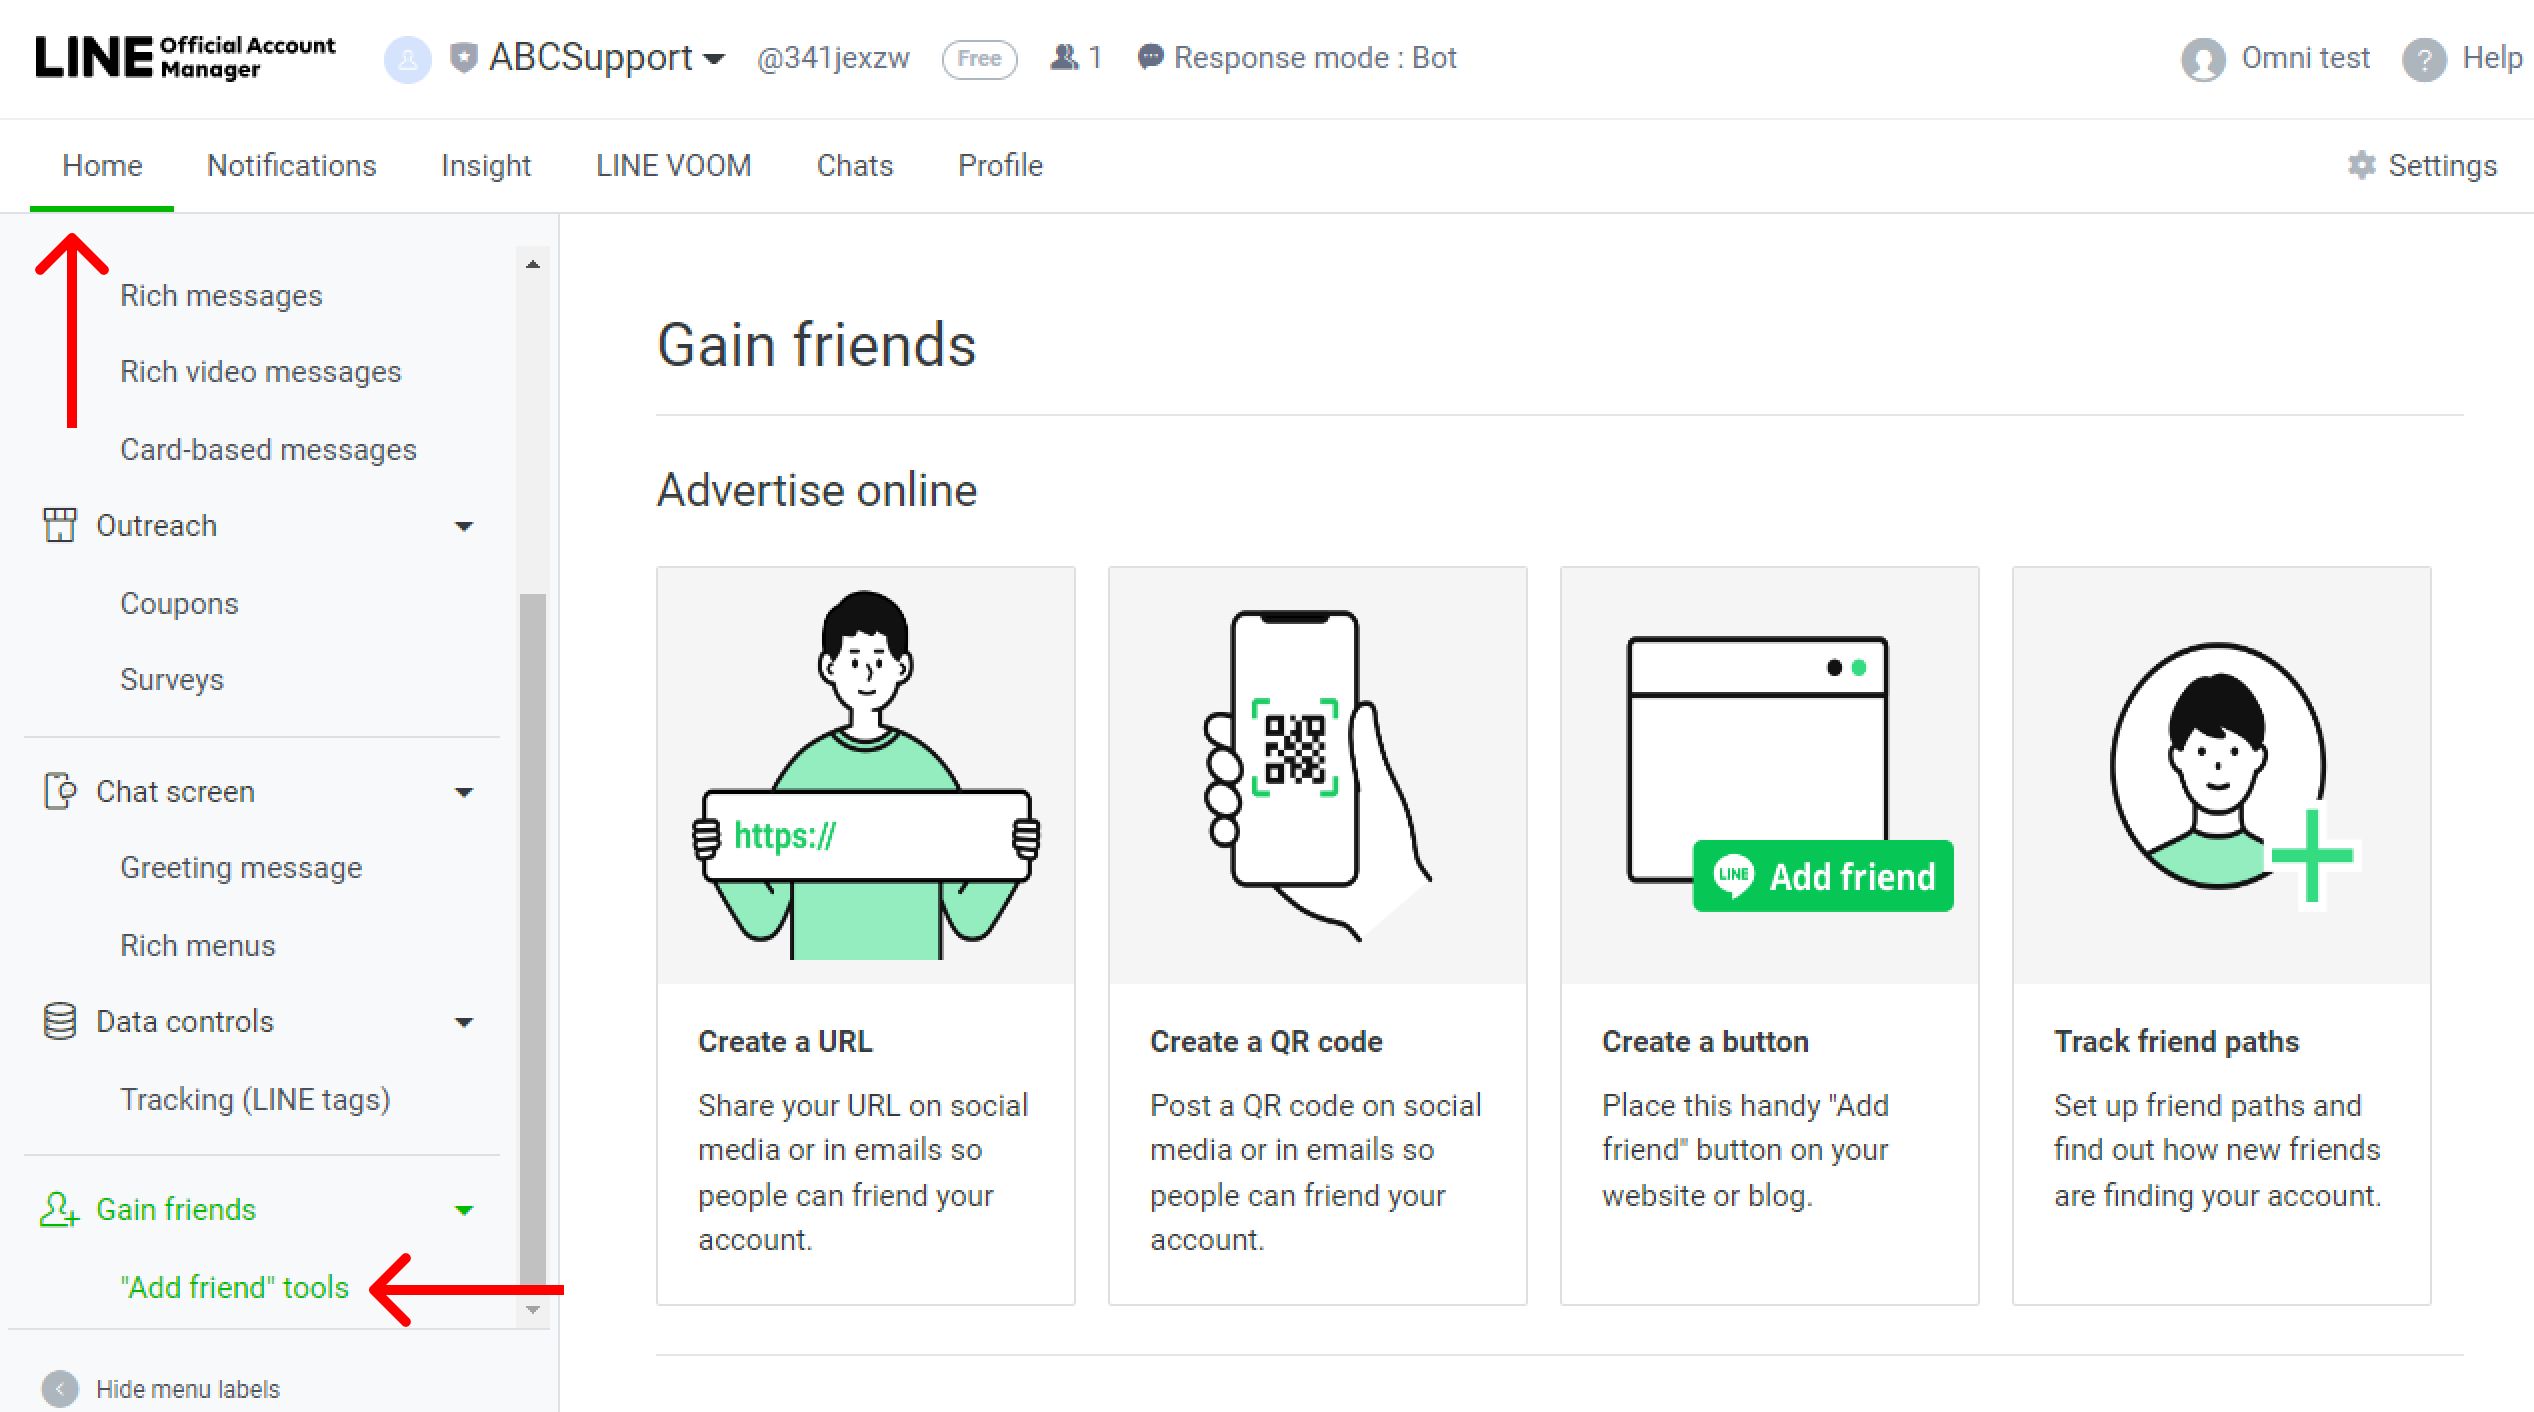Open the Rich menus link
Viewport: 2534px width, 1412px height.
point(198,945)
